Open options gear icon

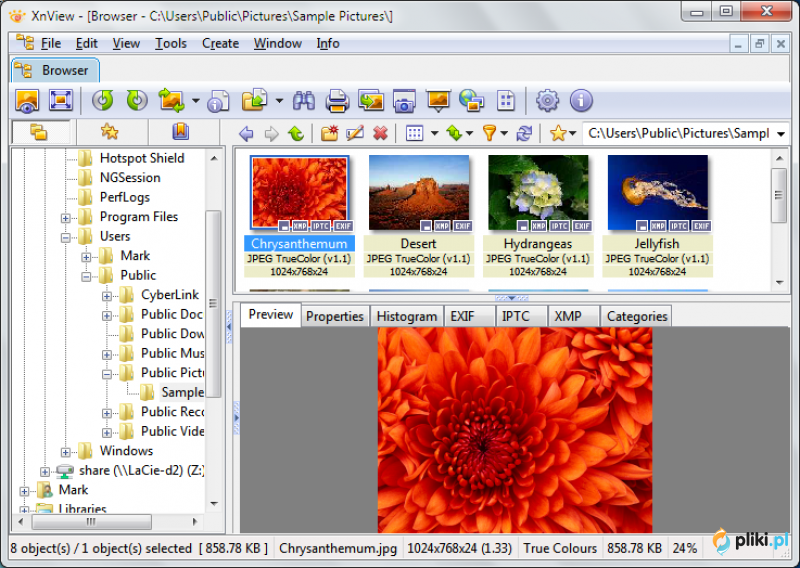[x=547, y=101]
